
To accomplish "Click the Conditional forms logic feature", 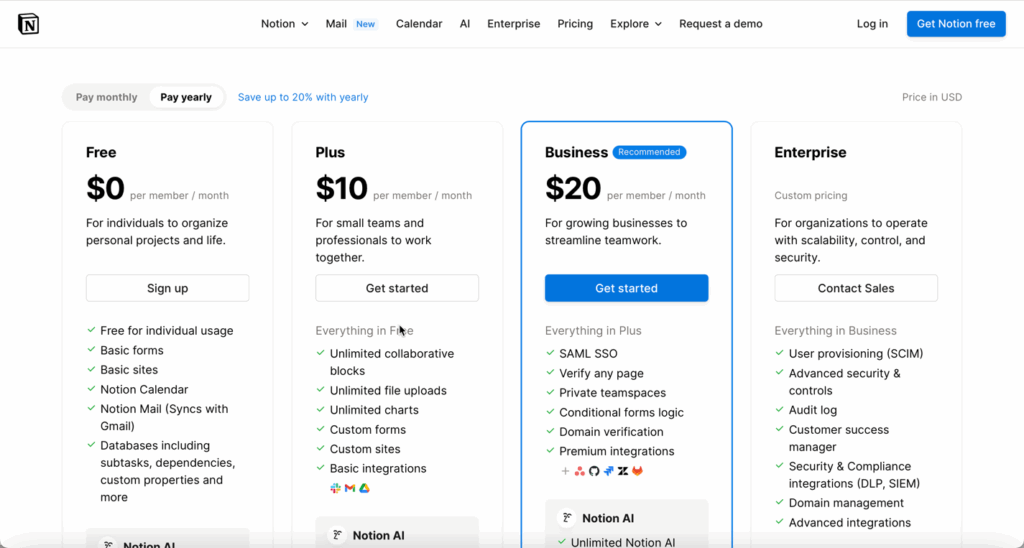I will (622, 413).
